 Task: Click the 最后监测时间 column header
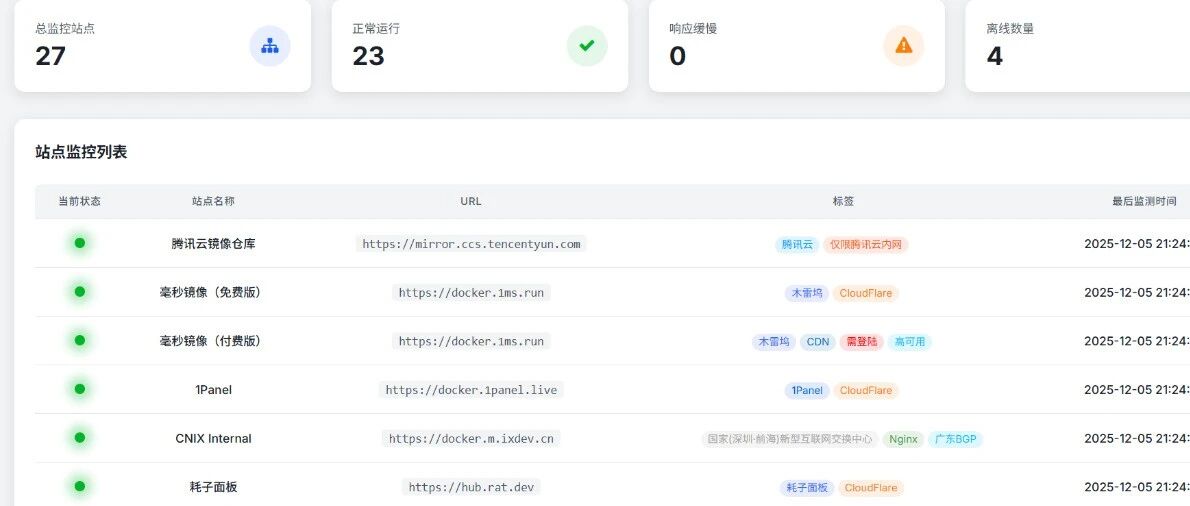click(1144, 201)
